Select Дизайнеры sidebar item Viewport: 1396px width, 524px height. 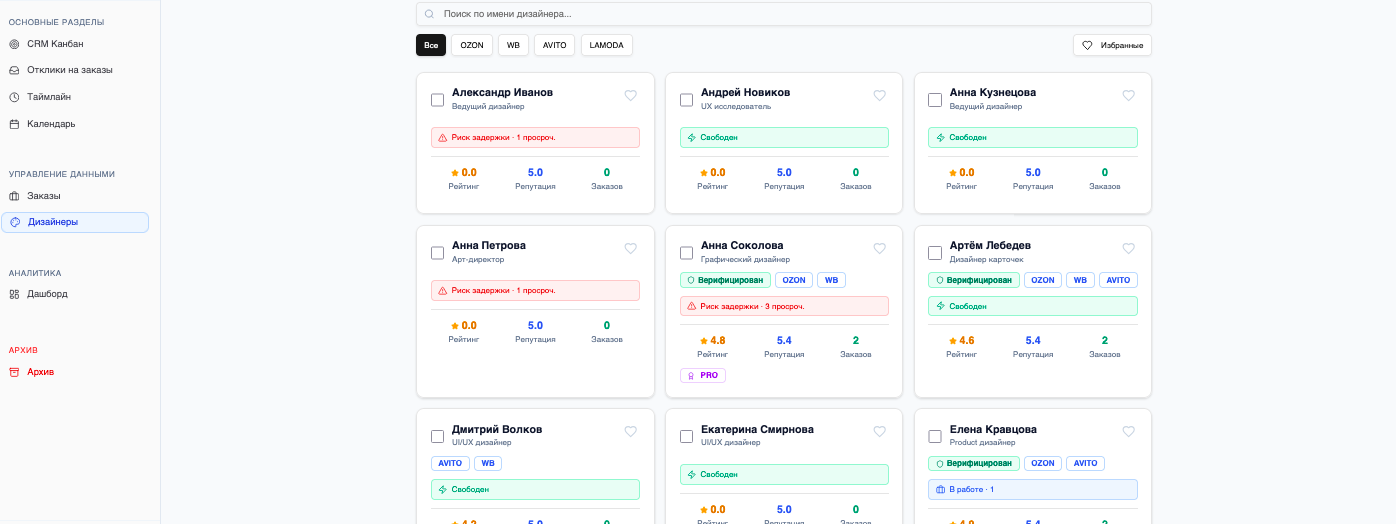(x=75, y=222)
